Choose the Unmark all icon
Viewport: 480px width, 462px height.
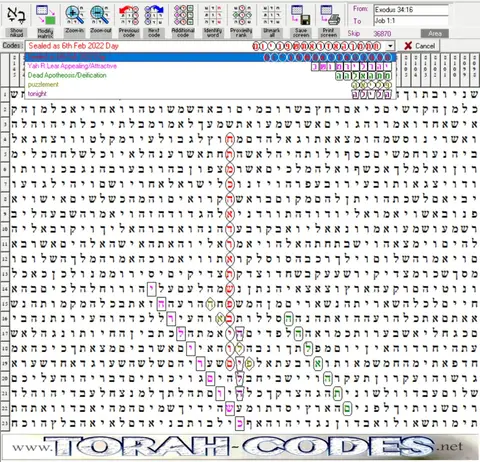(x=271, y=15)
